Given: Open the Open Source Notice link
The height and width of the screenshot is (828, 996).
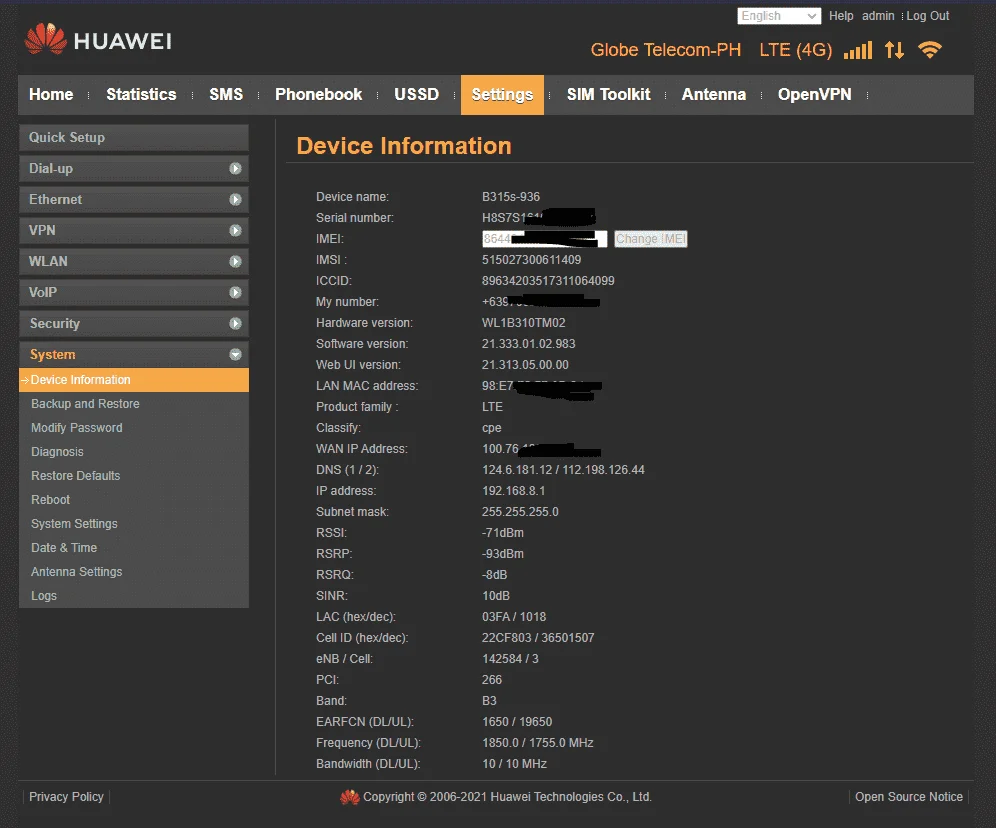Looking at the screenshot, I should (x=908, y=797).
